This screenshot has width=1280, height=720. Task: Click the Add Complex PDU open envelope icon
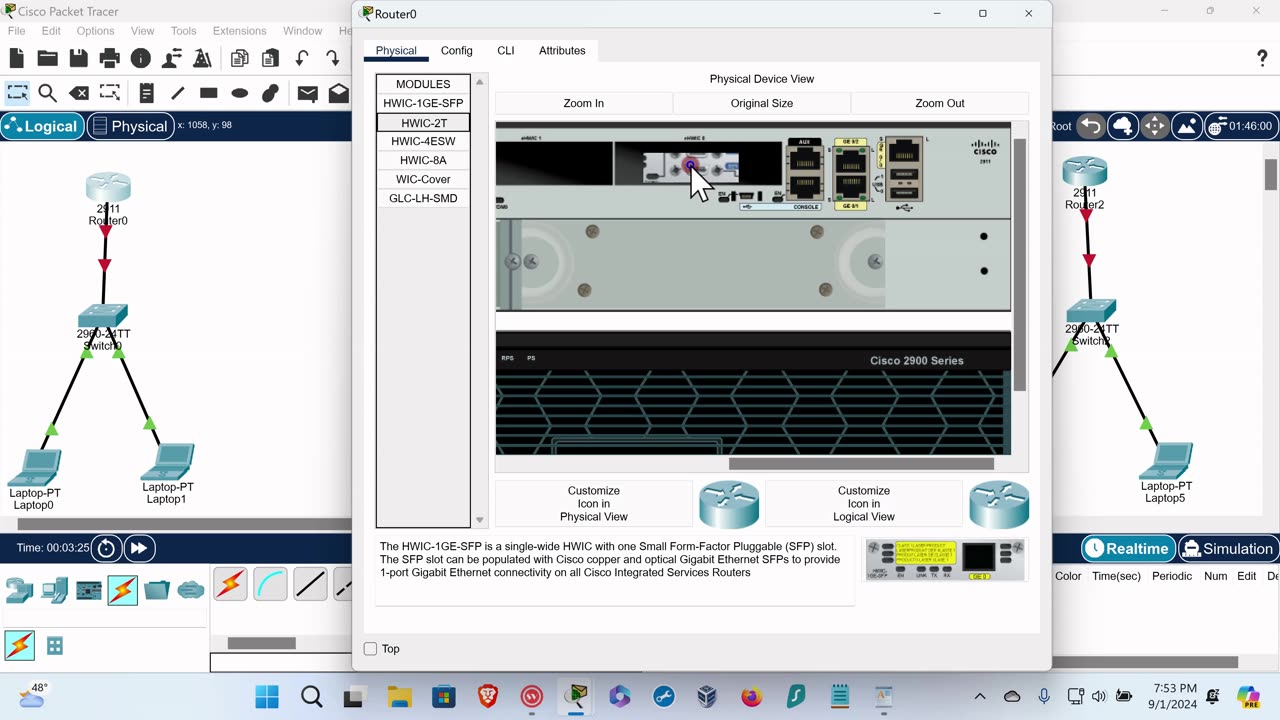point(339,93)
